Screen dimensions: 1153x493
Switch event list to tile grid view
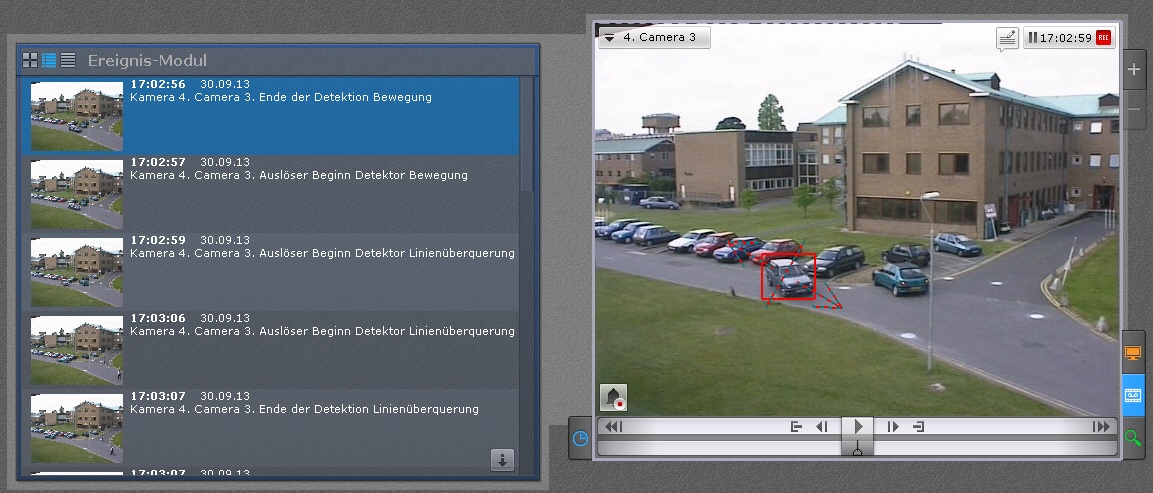(x=30, y=60)
